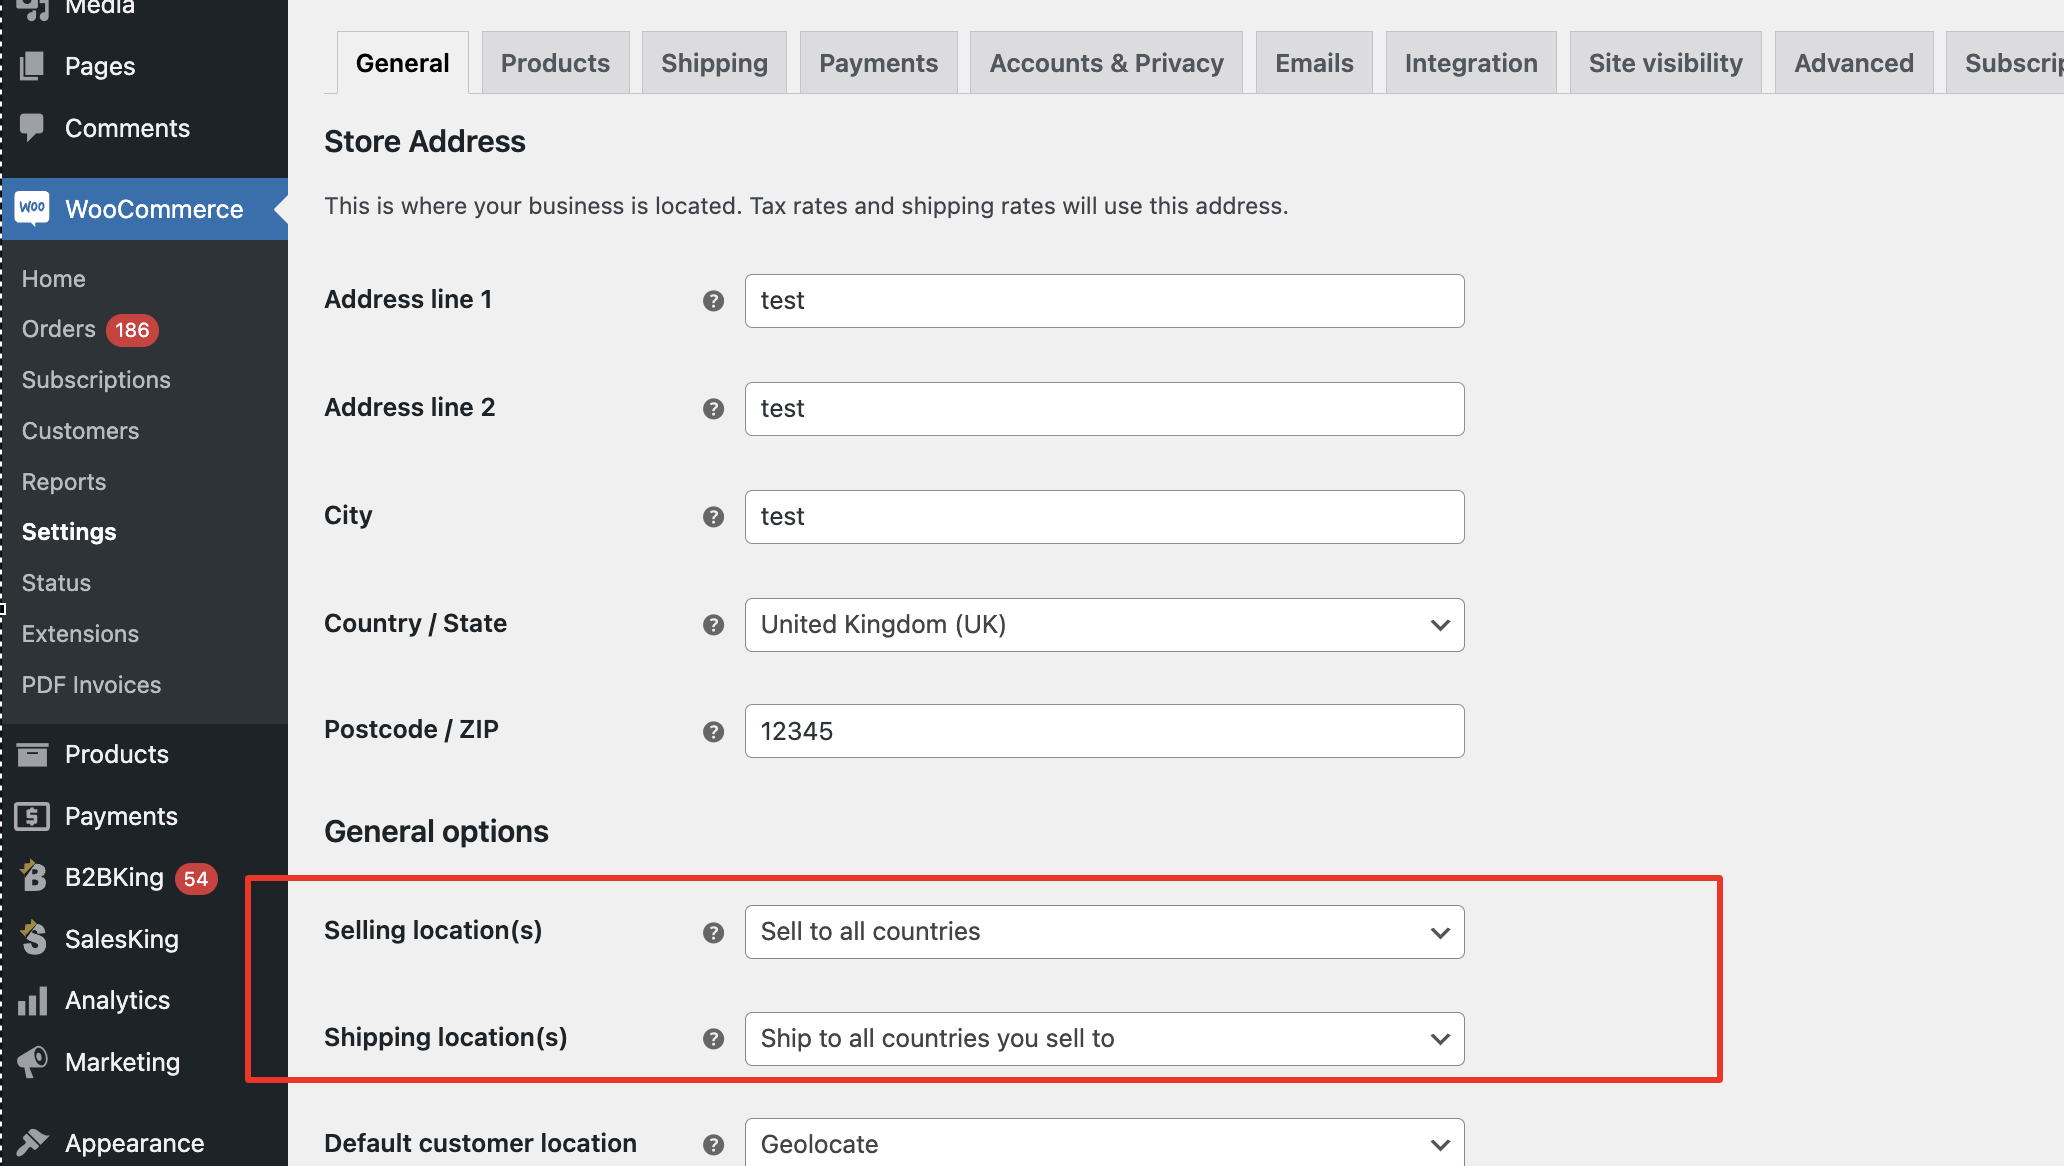Open the Orders submenu link

(x=59, y=329)
